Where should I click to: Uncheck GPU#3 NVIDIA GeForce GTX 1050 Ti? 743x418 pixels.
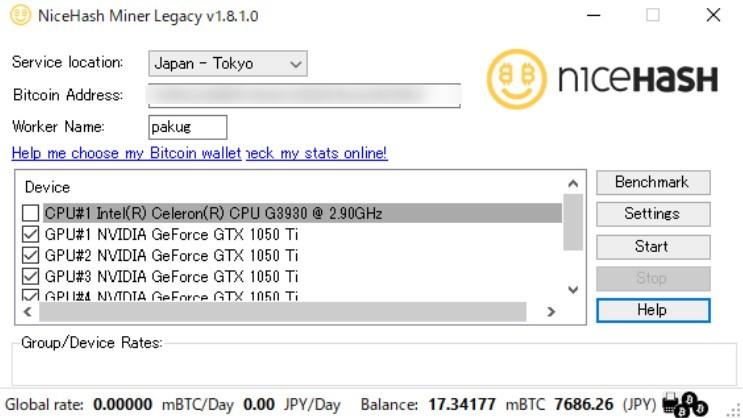point(30,276)
